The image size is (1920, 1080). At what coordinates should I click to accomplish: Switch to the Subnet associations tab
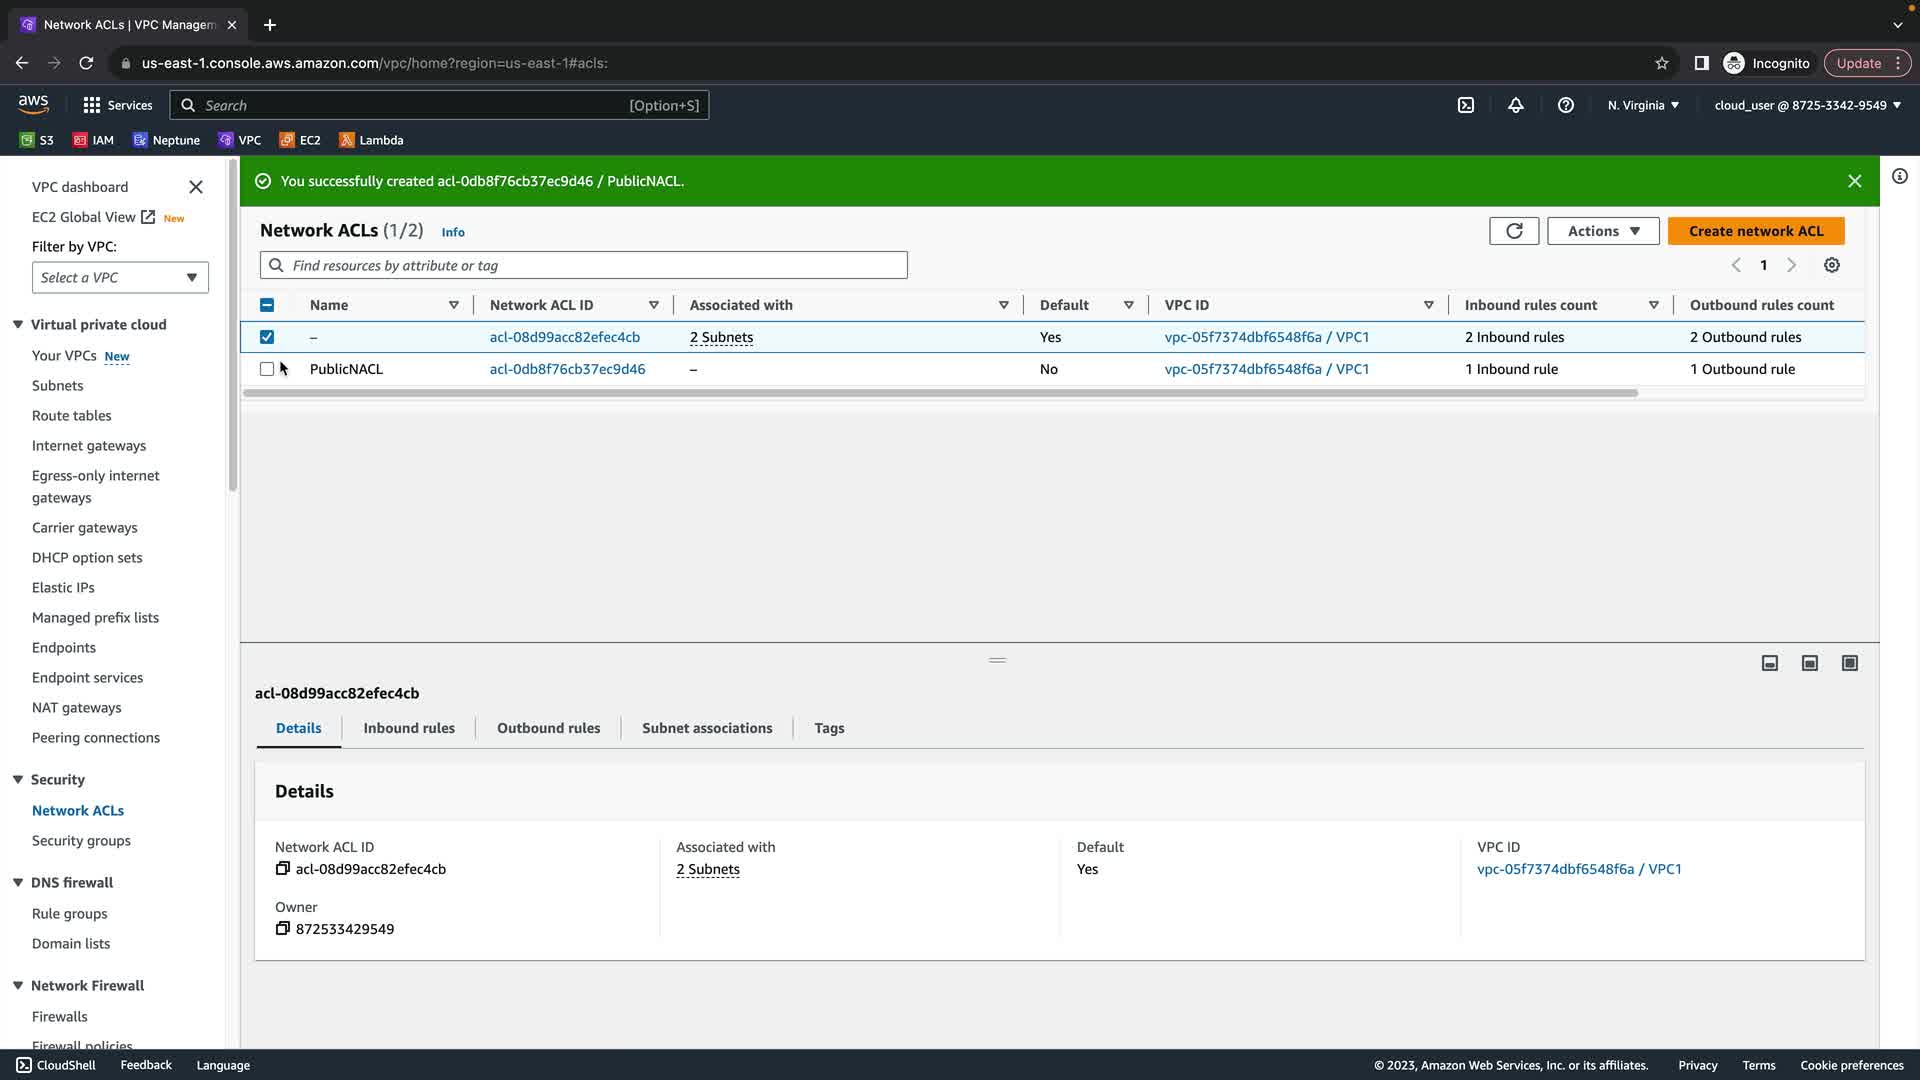tap(706, 728)
